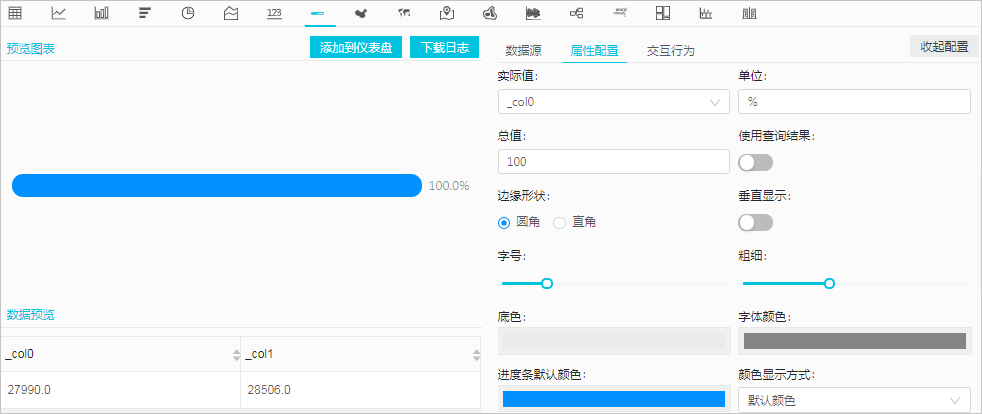This screenshot has width=982, height=414.
Task: Toggle 垂直显示 switch
Action: [x=756, y=222]
